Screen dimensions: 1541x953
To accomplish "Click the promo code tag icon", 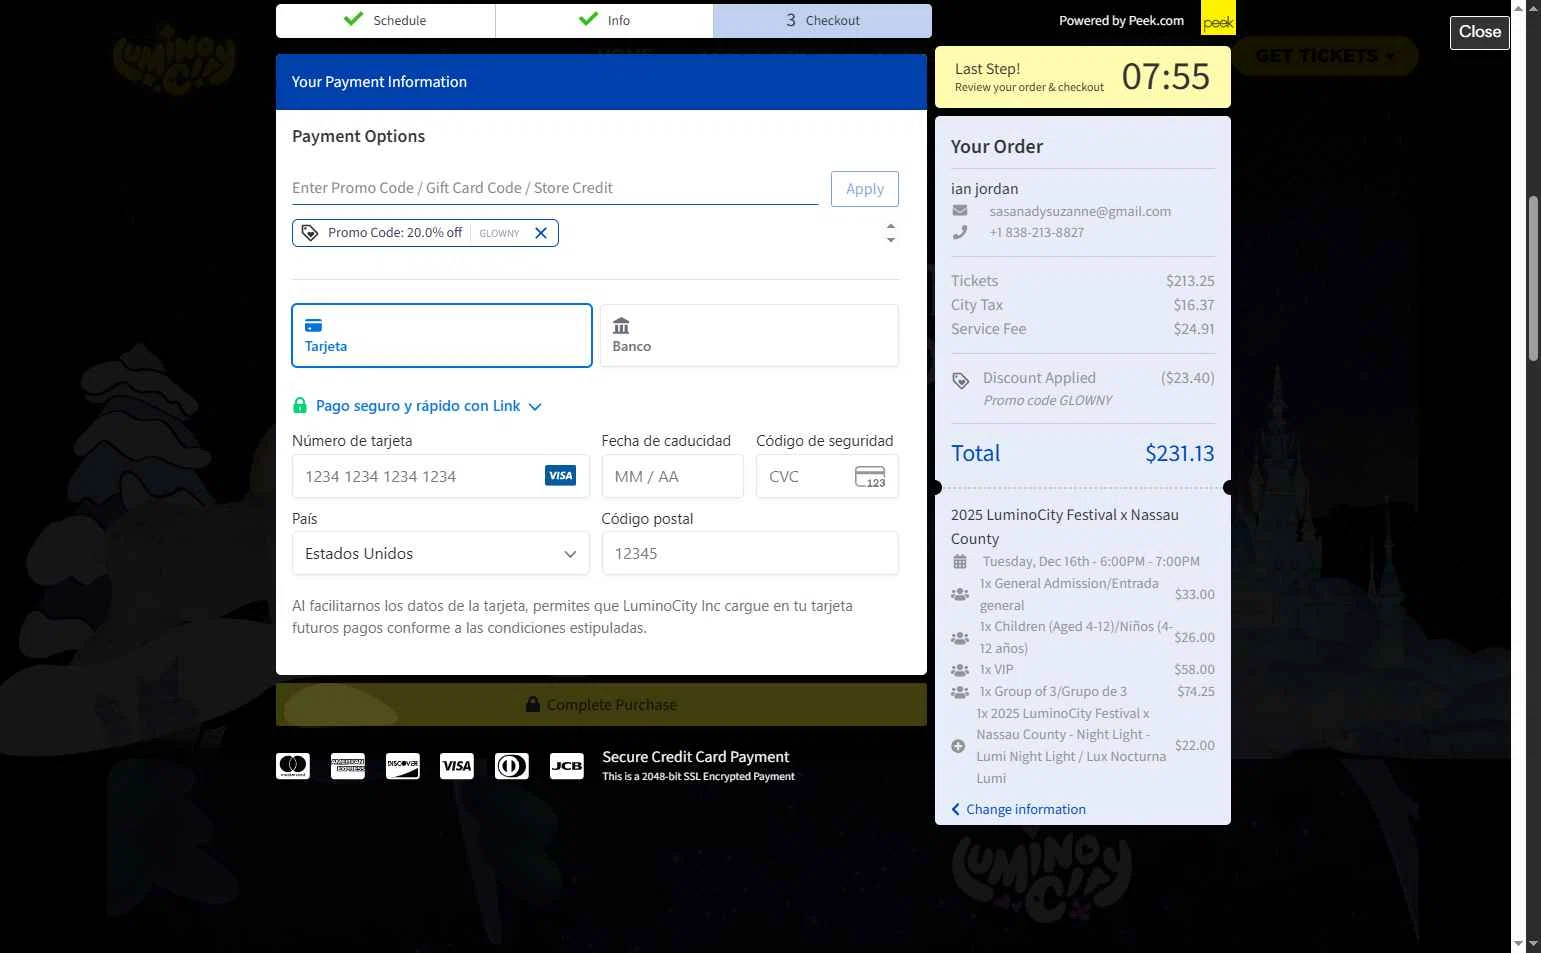I will tap(310, 233).
